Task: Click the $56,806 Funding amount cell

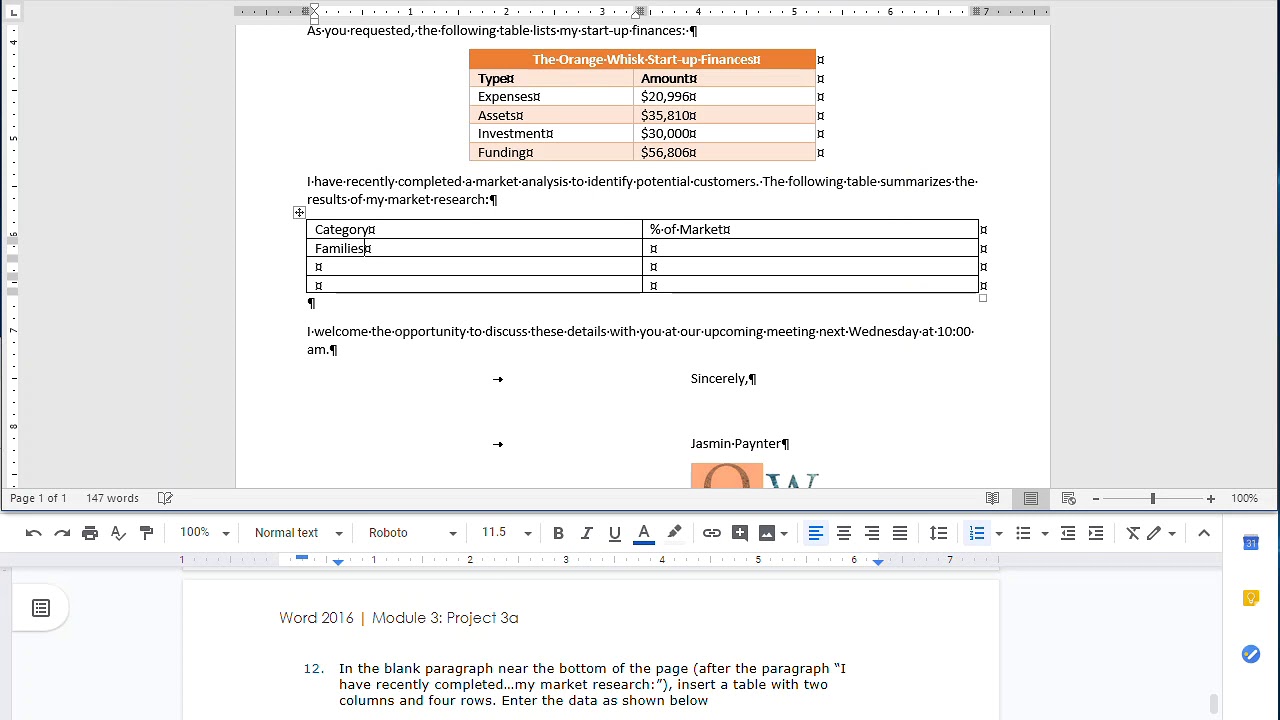Action: pyautogui.click(x=724, y=152)
